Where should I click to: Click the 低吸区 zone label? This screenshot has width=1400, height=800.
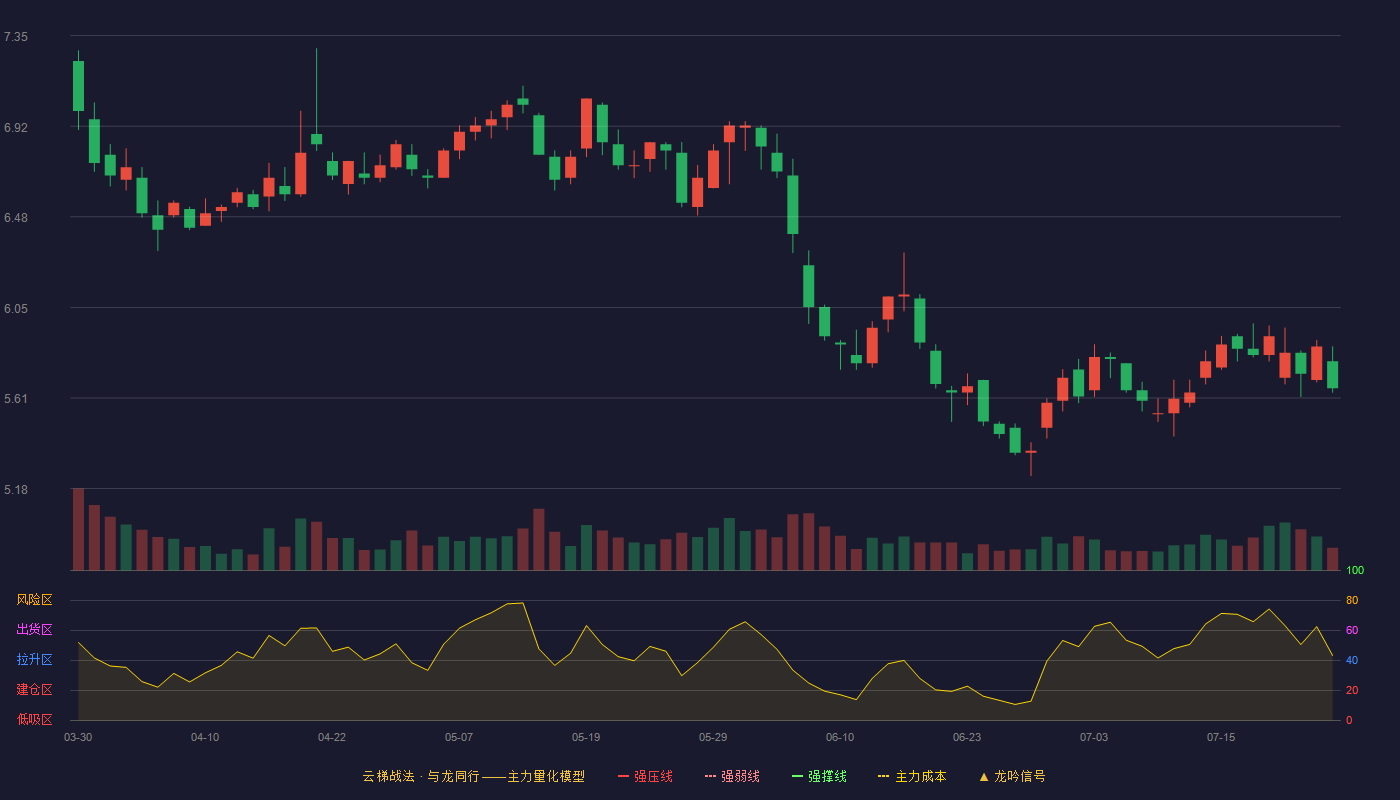(x=34, y=719)
